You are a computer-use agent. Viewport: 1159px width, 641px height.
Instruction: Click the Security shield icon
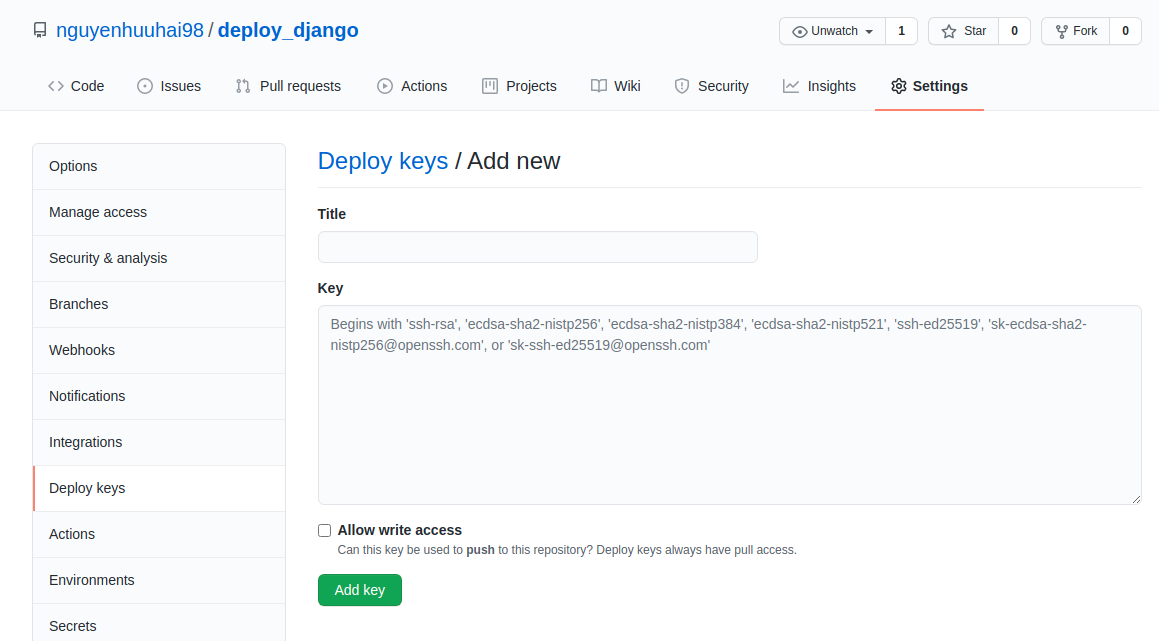682,86
